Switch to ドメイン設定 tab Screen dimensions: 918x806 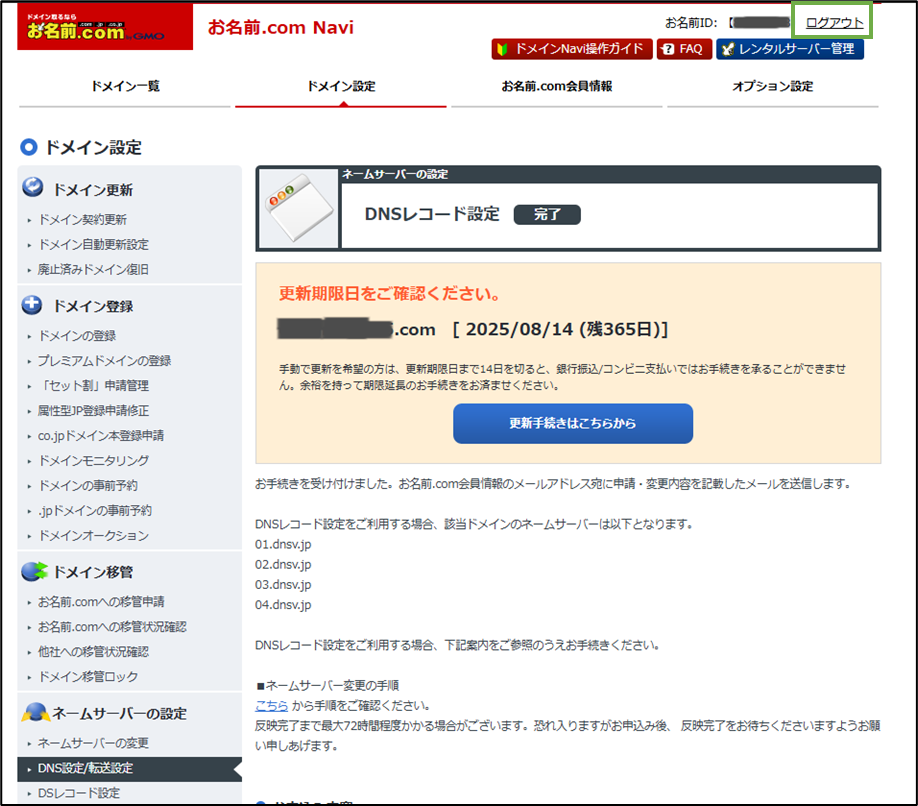(x=341, y=86)
